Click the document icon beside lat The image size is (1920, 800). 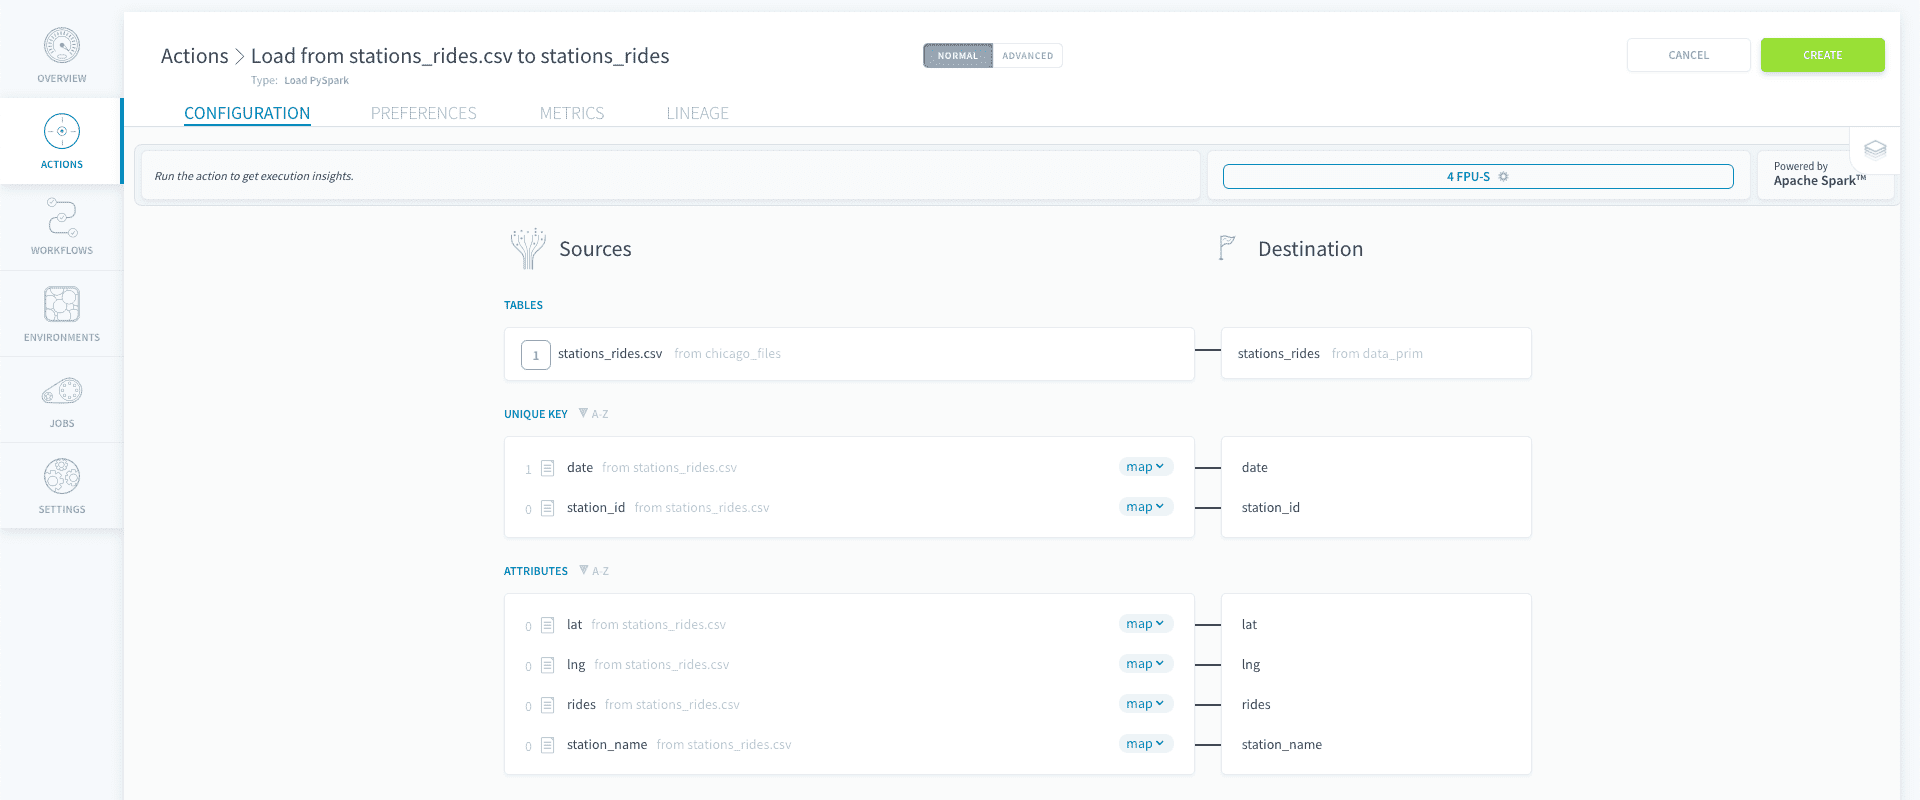(548, 625)
